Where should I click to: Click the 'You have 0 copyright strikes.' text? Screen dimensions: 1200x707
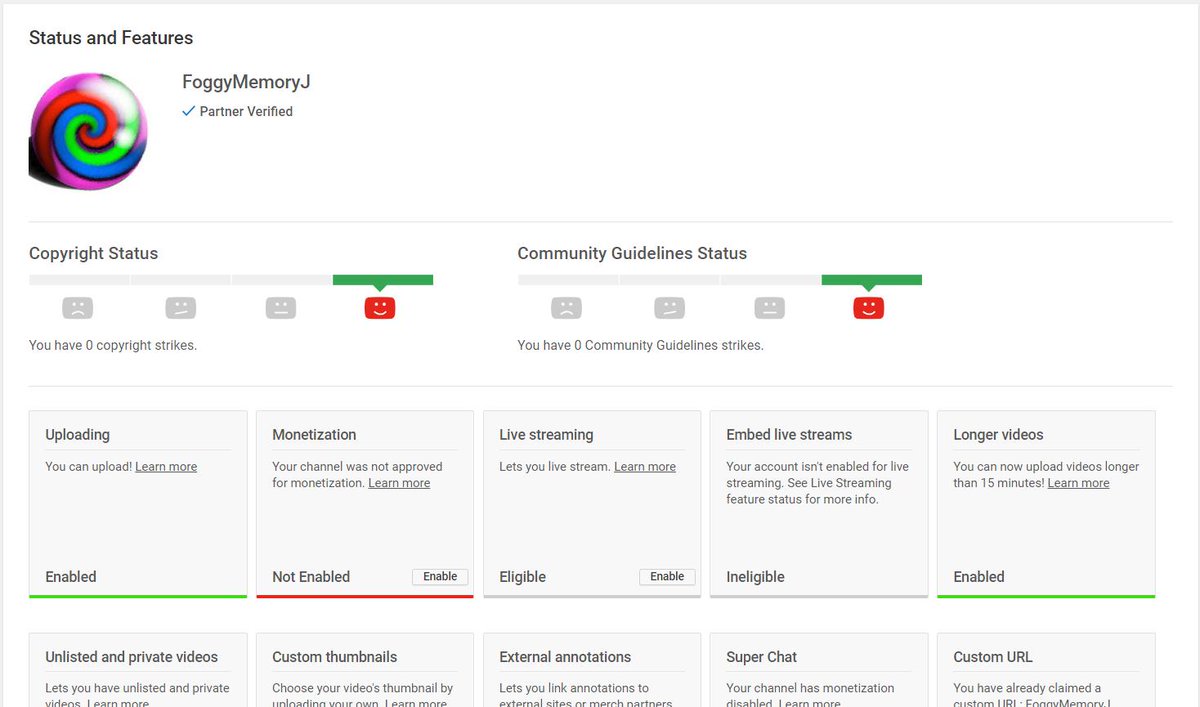point(113,345)
